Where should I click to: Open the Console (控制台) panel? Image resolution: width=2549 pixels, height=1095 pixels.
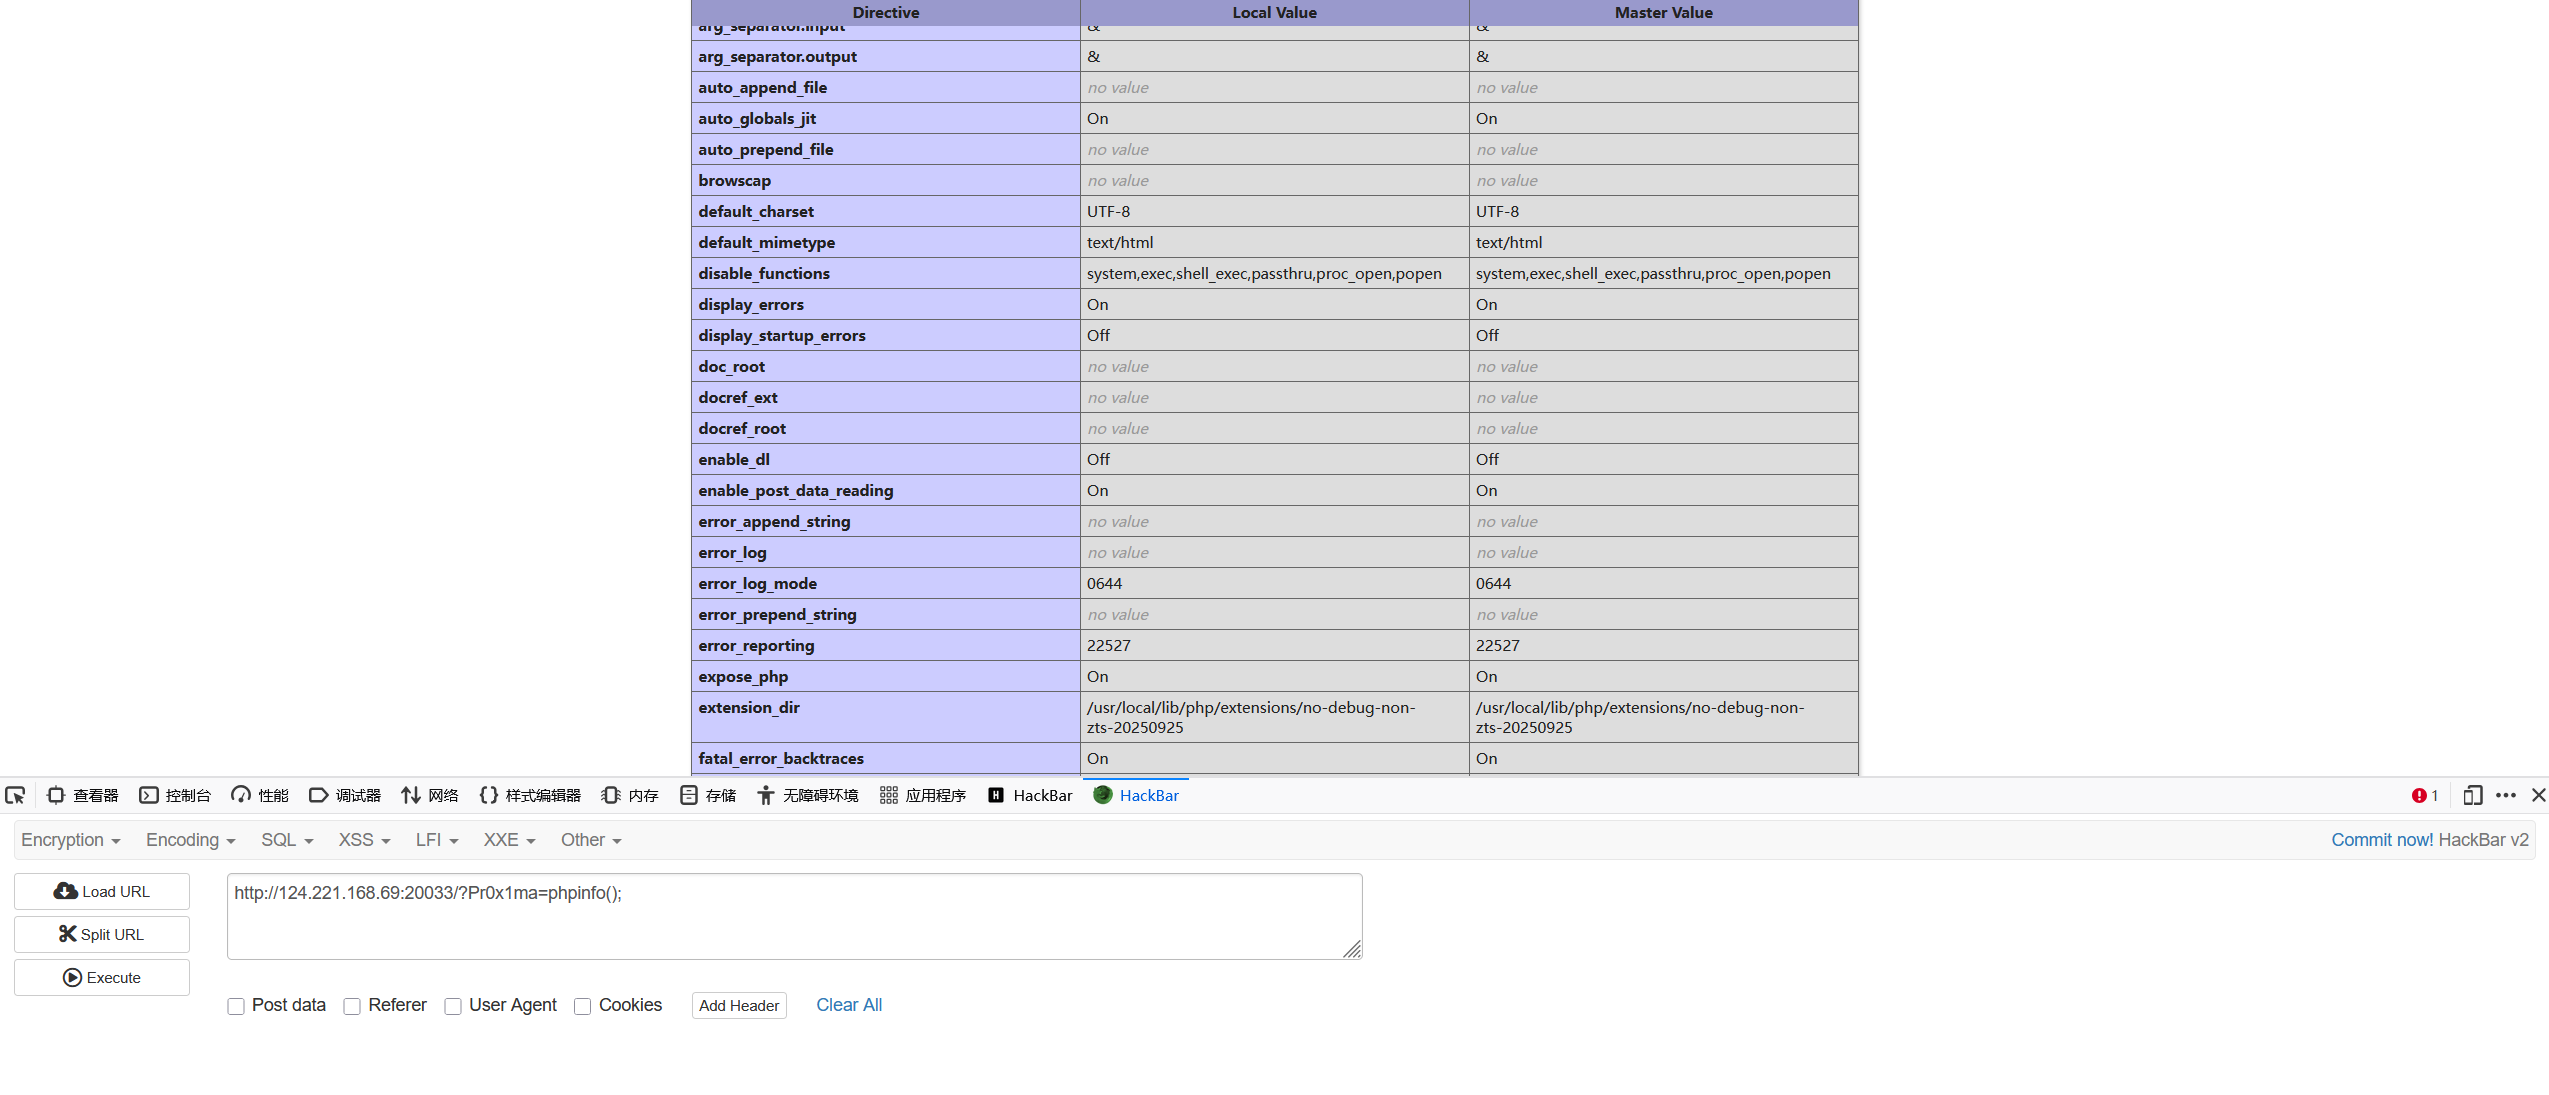175,795
